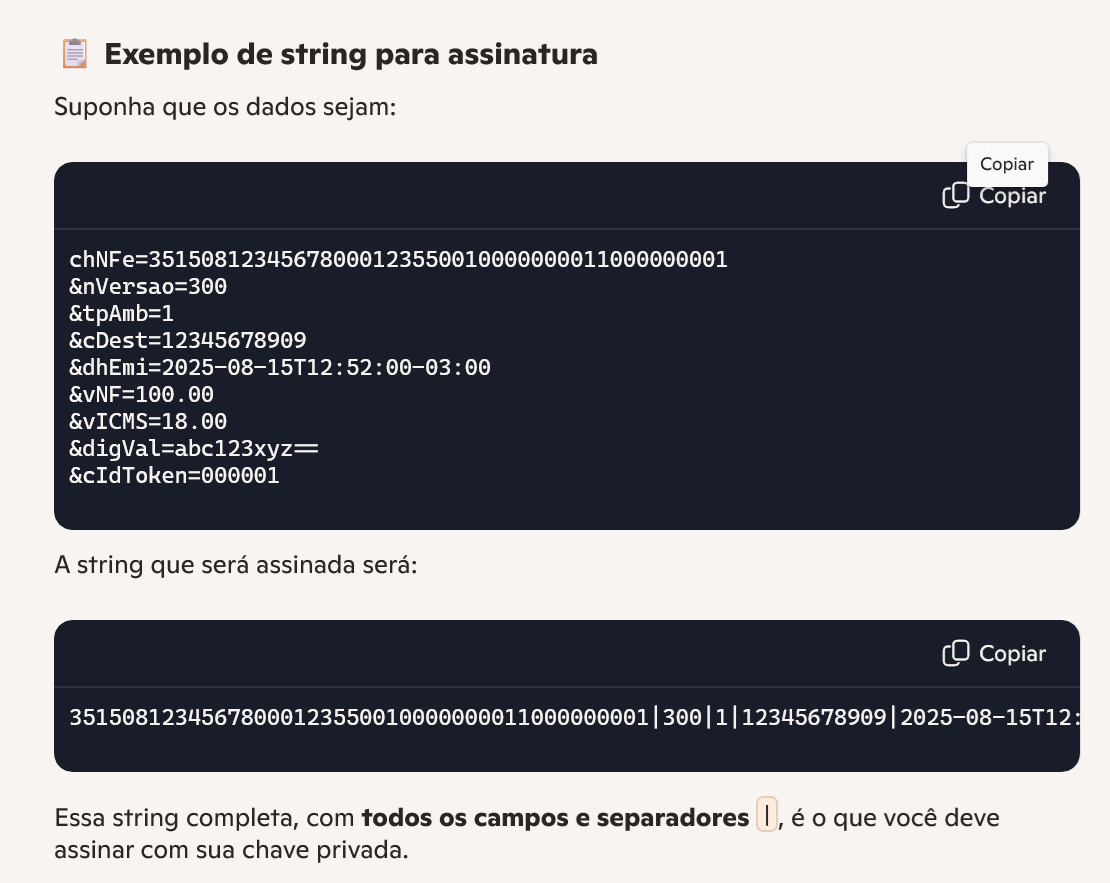Click the Copiar tooltip bubble
The height and width of the screenshot is (883, 1110).
click(x=1006, y=164)
